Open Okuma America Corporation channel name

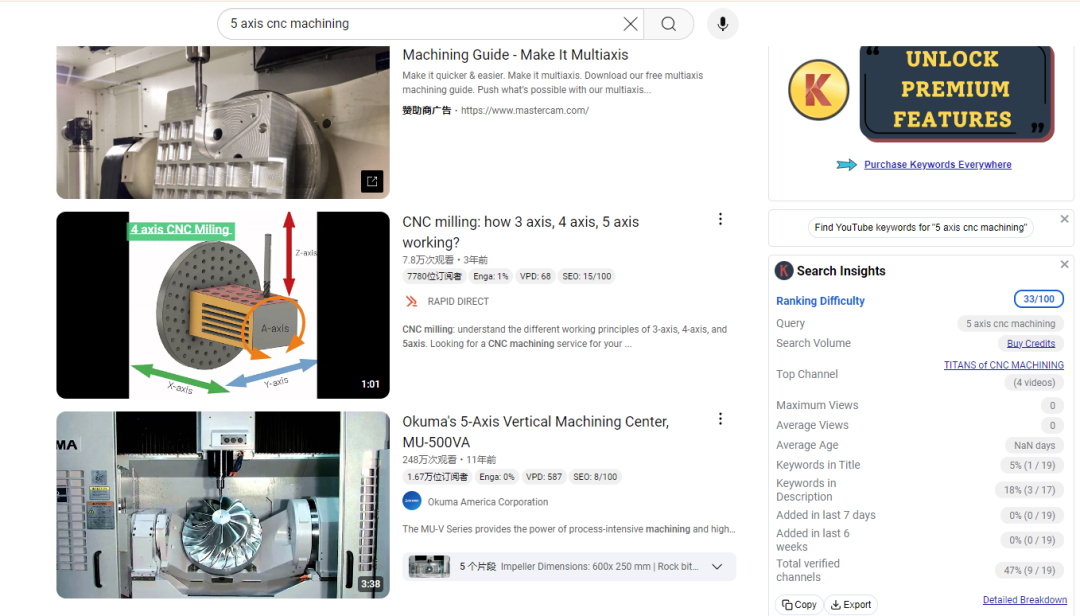488,502
